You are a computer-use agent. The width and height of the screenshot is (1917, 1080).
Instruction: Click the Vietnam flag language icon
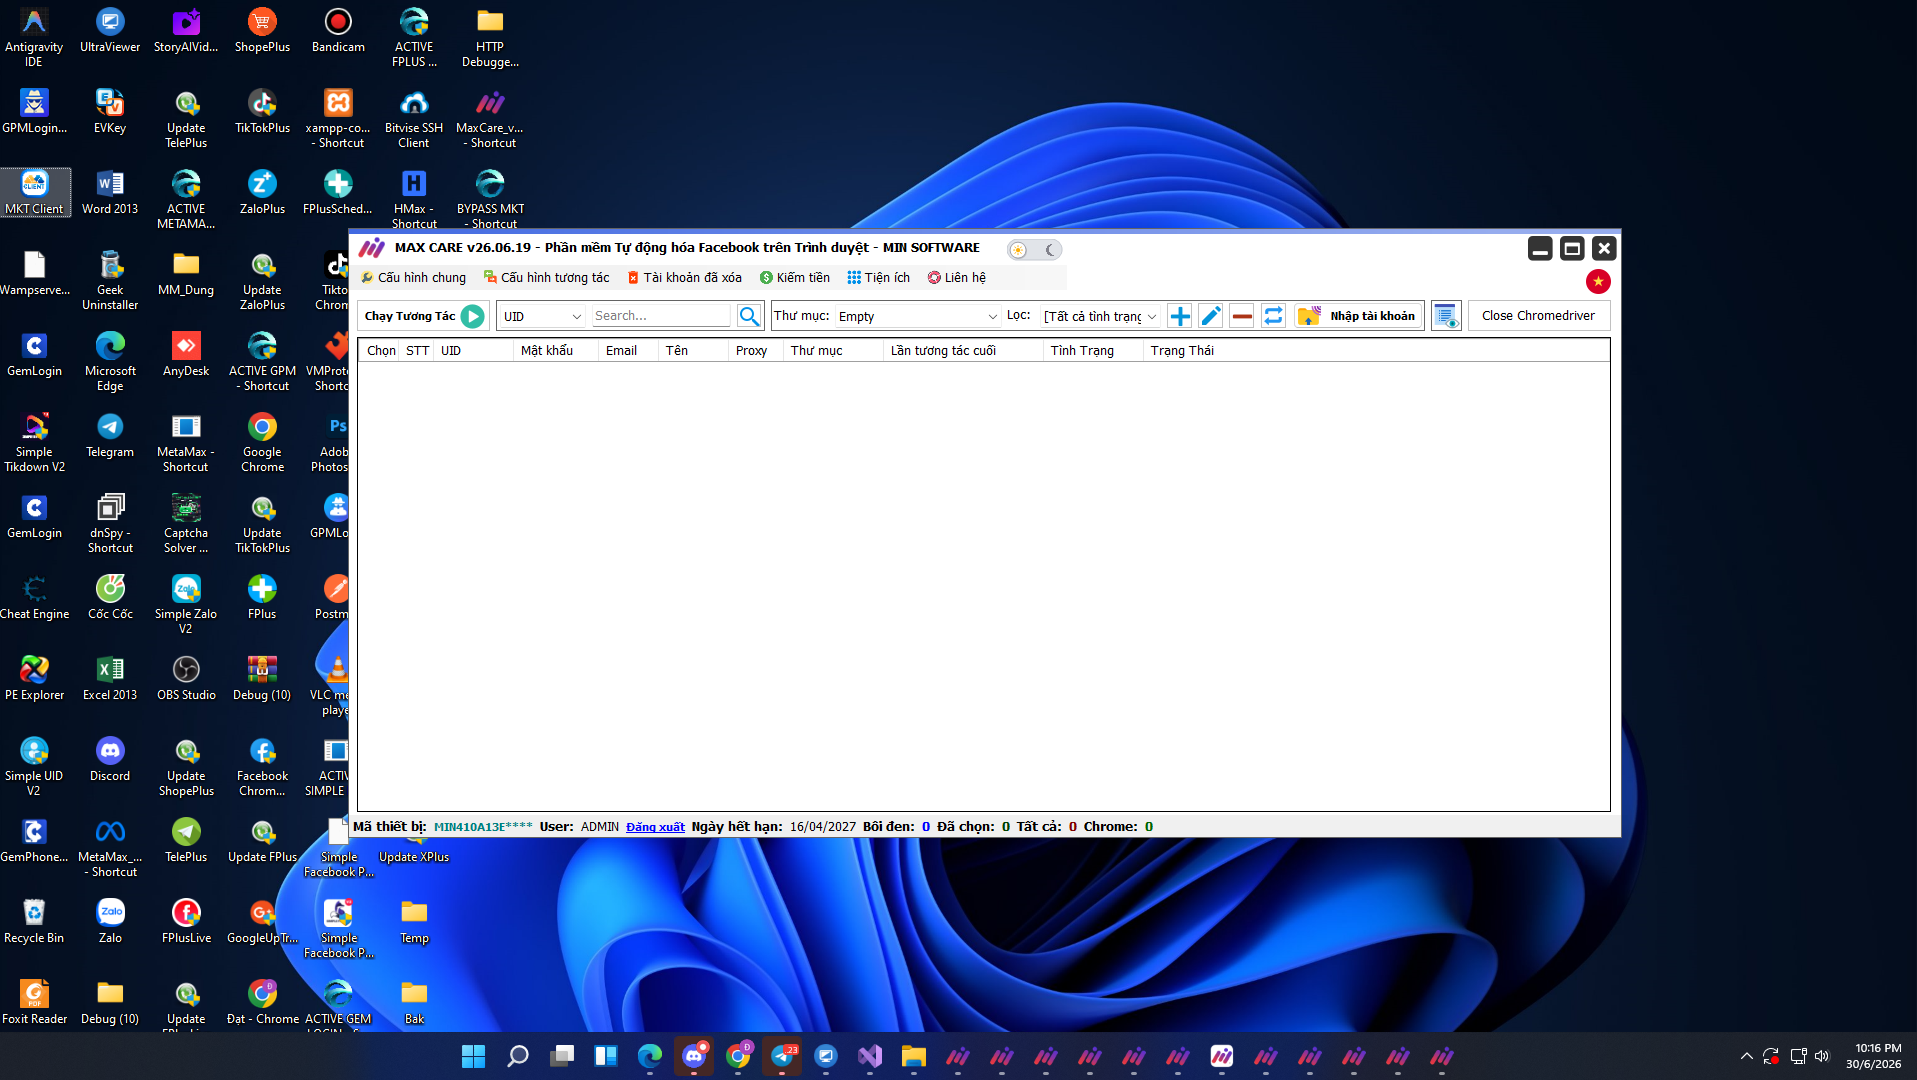pyautogui.click(x=1598, y=282)
